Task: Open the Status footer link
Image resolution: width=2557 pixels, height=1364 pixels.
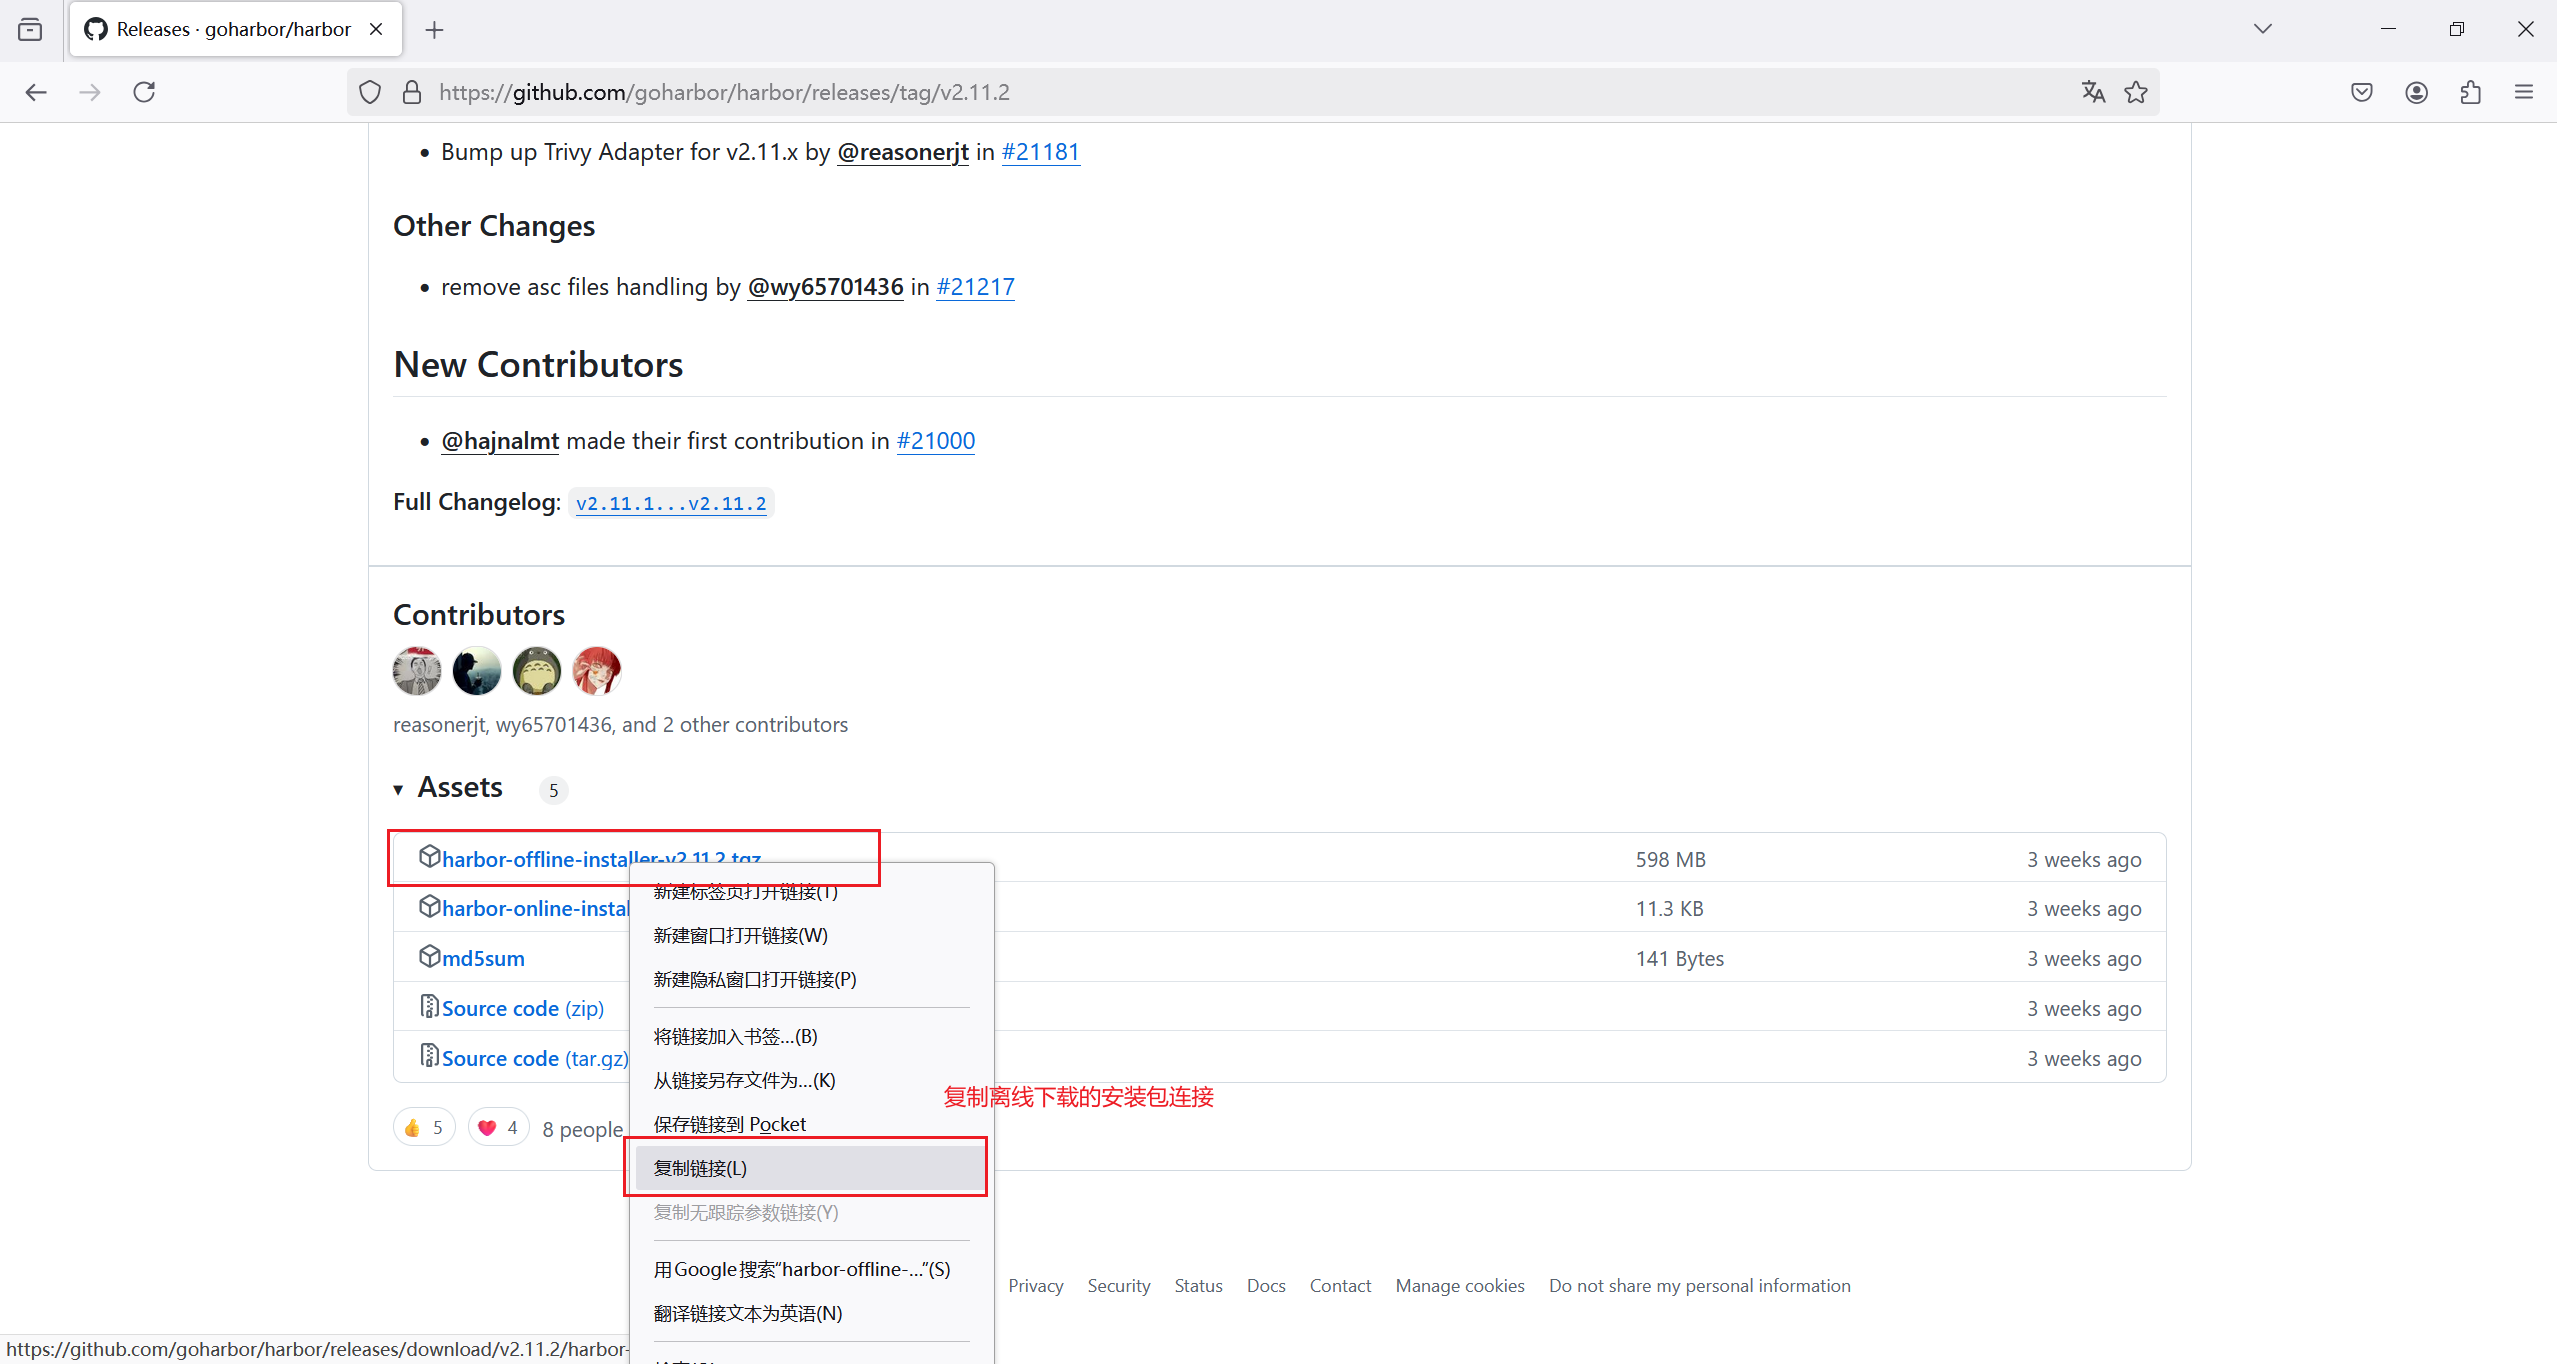Action: coord(1198,1286)
